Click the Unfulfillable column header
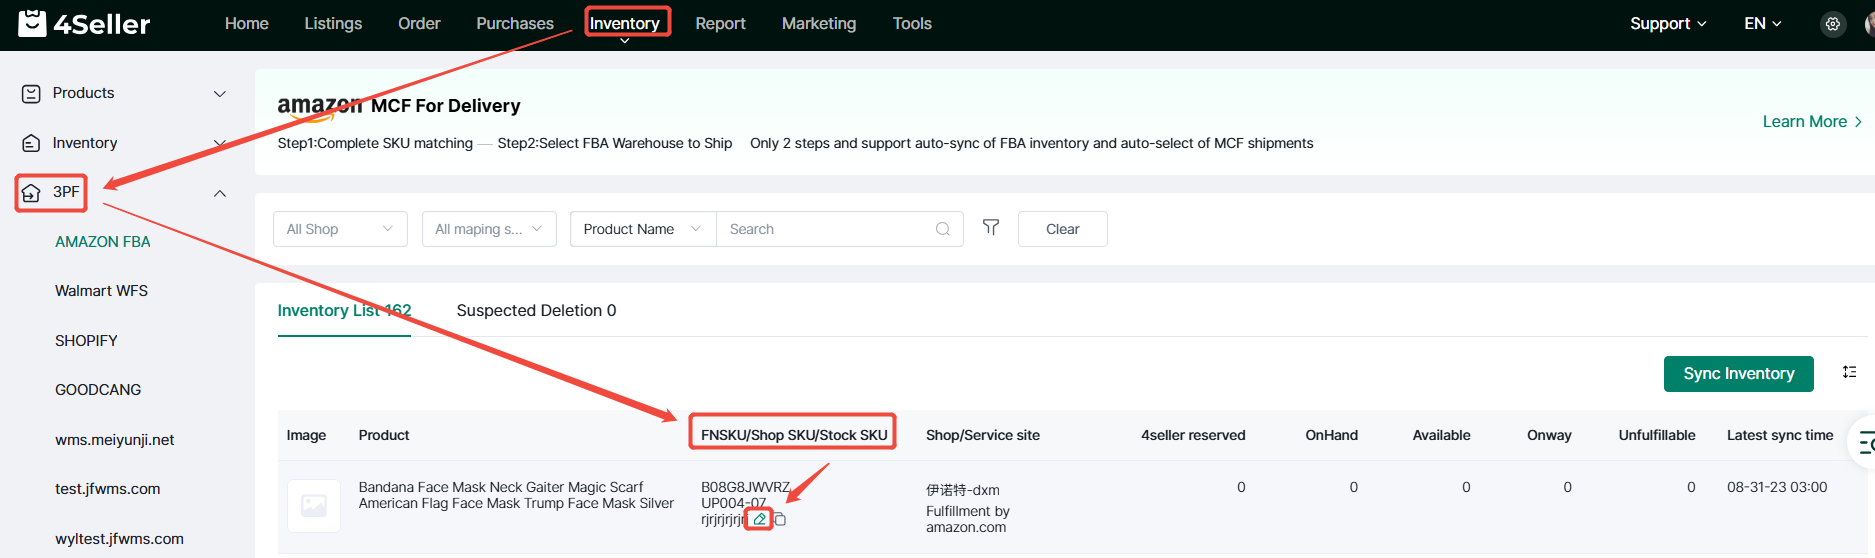This screenshot has height=558, width=1875. pos(1657,435)
